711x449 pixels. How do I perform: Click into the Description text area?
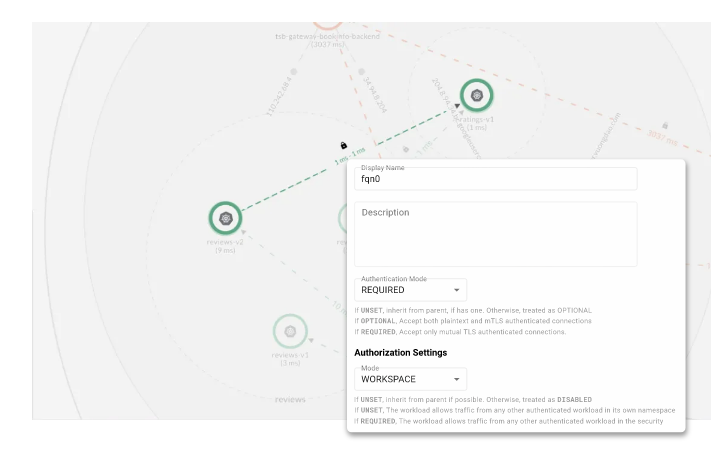(496, 234)
